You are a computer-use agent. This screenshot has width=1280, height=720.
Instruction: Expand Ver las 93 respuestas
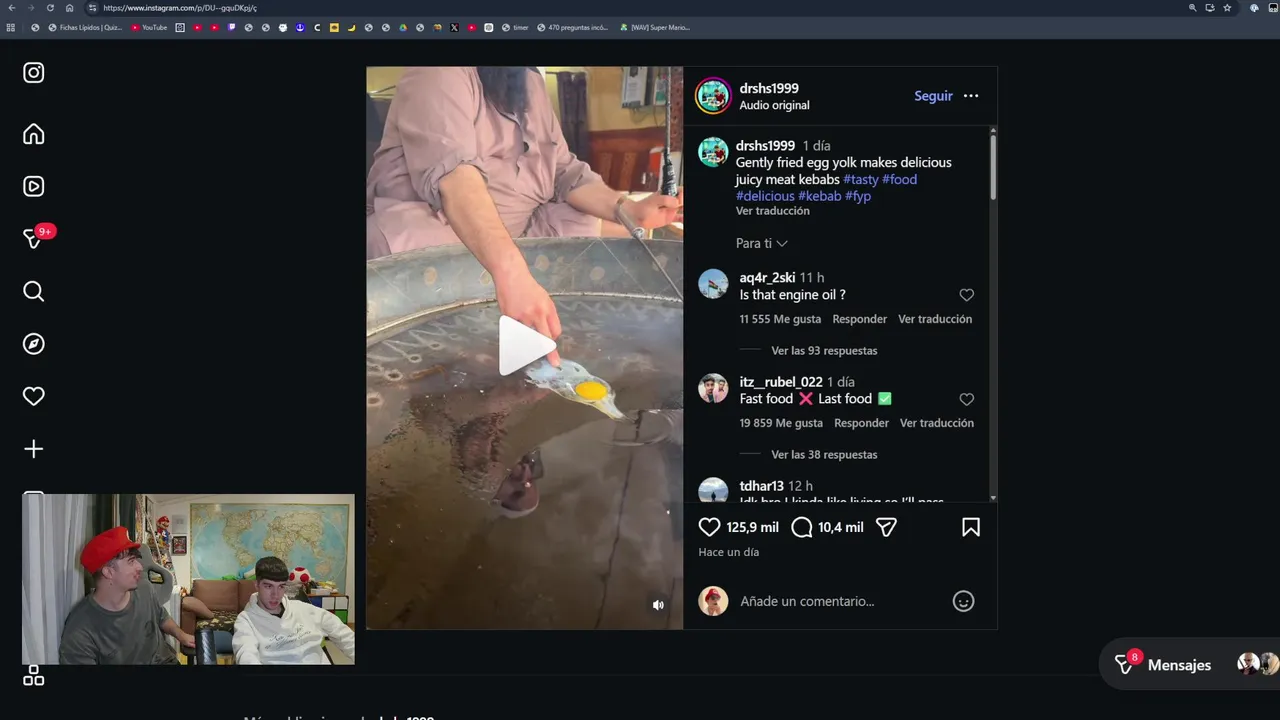click(x=824, y=351)
